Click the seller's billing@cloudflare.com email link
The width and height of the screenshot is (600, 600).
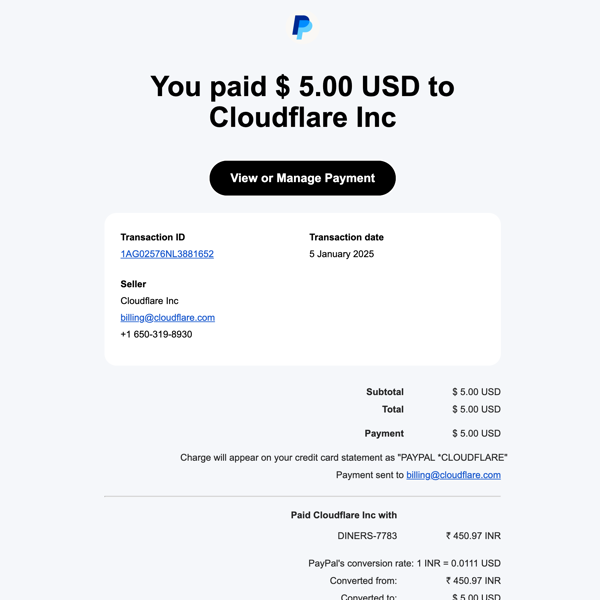point(167,317)
